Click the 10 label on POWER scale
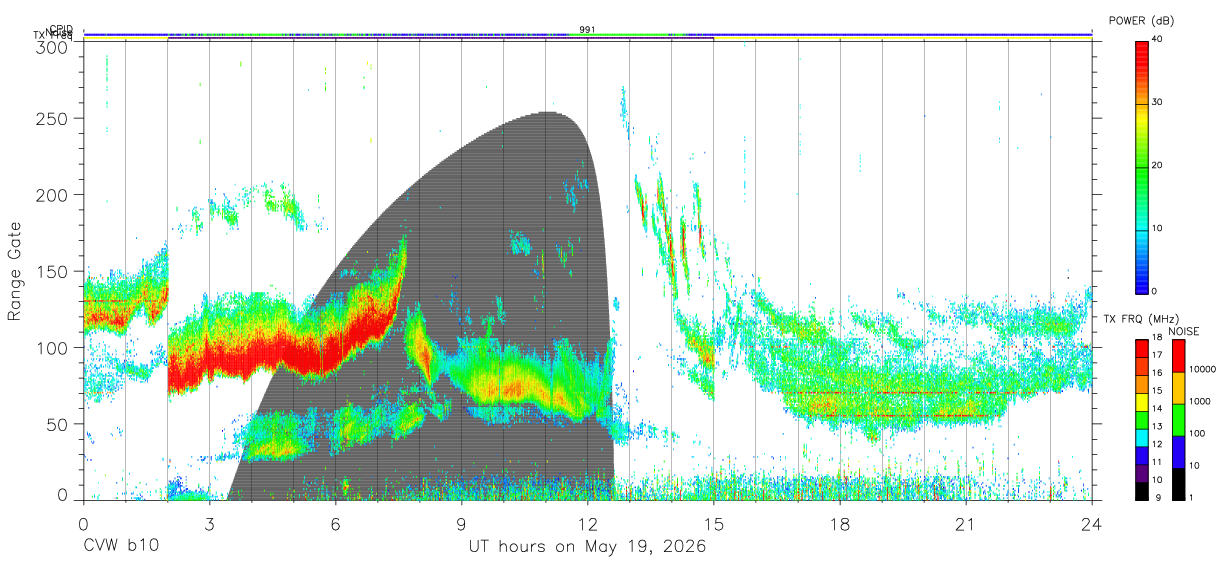The height and width of the screenshot is (567, 1228). 1157,229
